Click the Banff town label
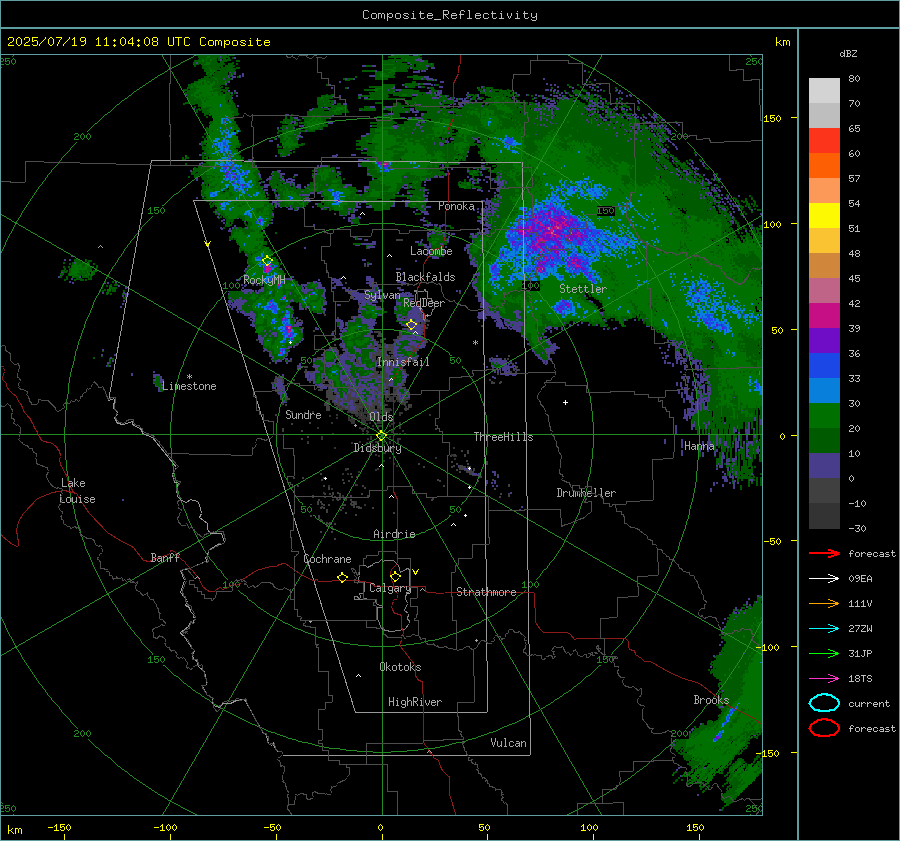Screen dimensions: 900x841 [165, 557]
